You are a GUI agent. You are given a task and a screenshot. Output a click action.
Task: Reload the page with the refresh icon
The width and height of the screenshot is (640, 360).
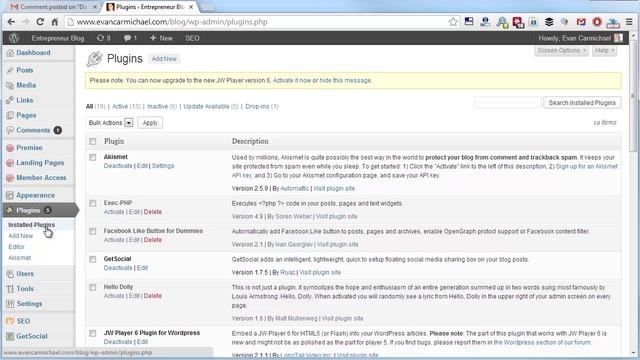(x=40, y=22)
